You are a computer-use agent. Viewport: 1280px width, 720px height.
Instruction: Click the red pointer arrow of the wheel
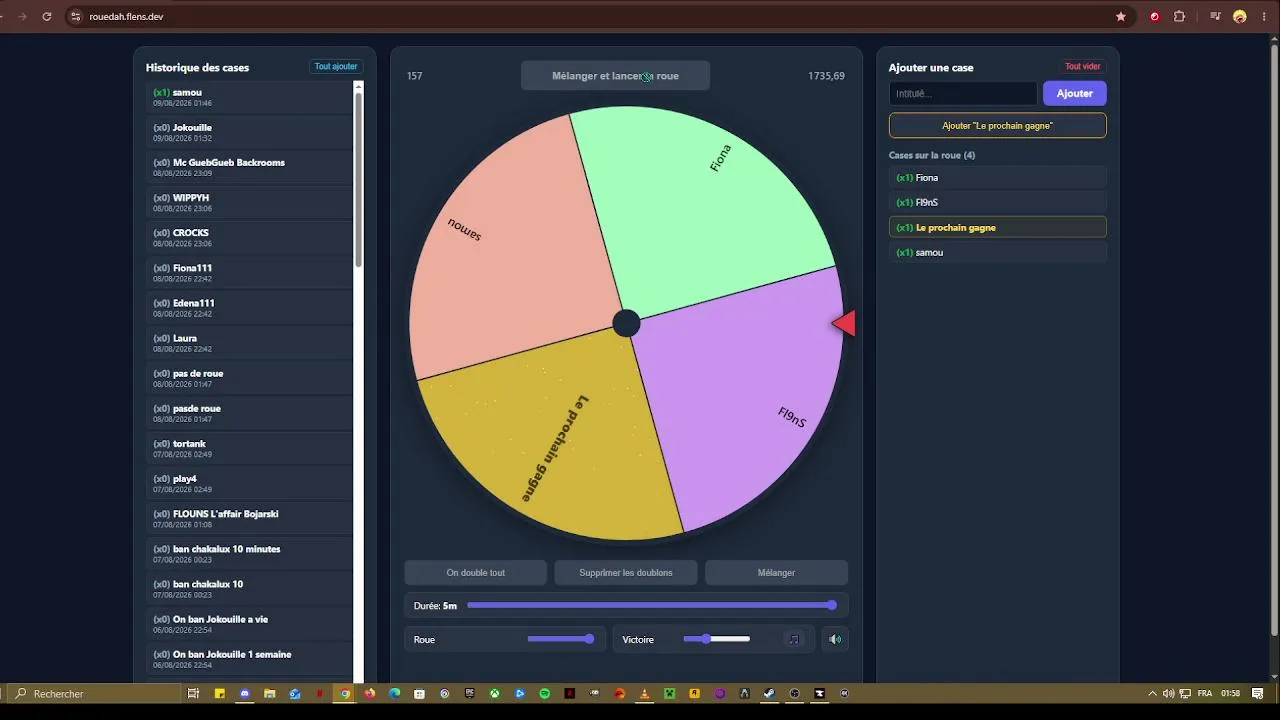point(843,323)
